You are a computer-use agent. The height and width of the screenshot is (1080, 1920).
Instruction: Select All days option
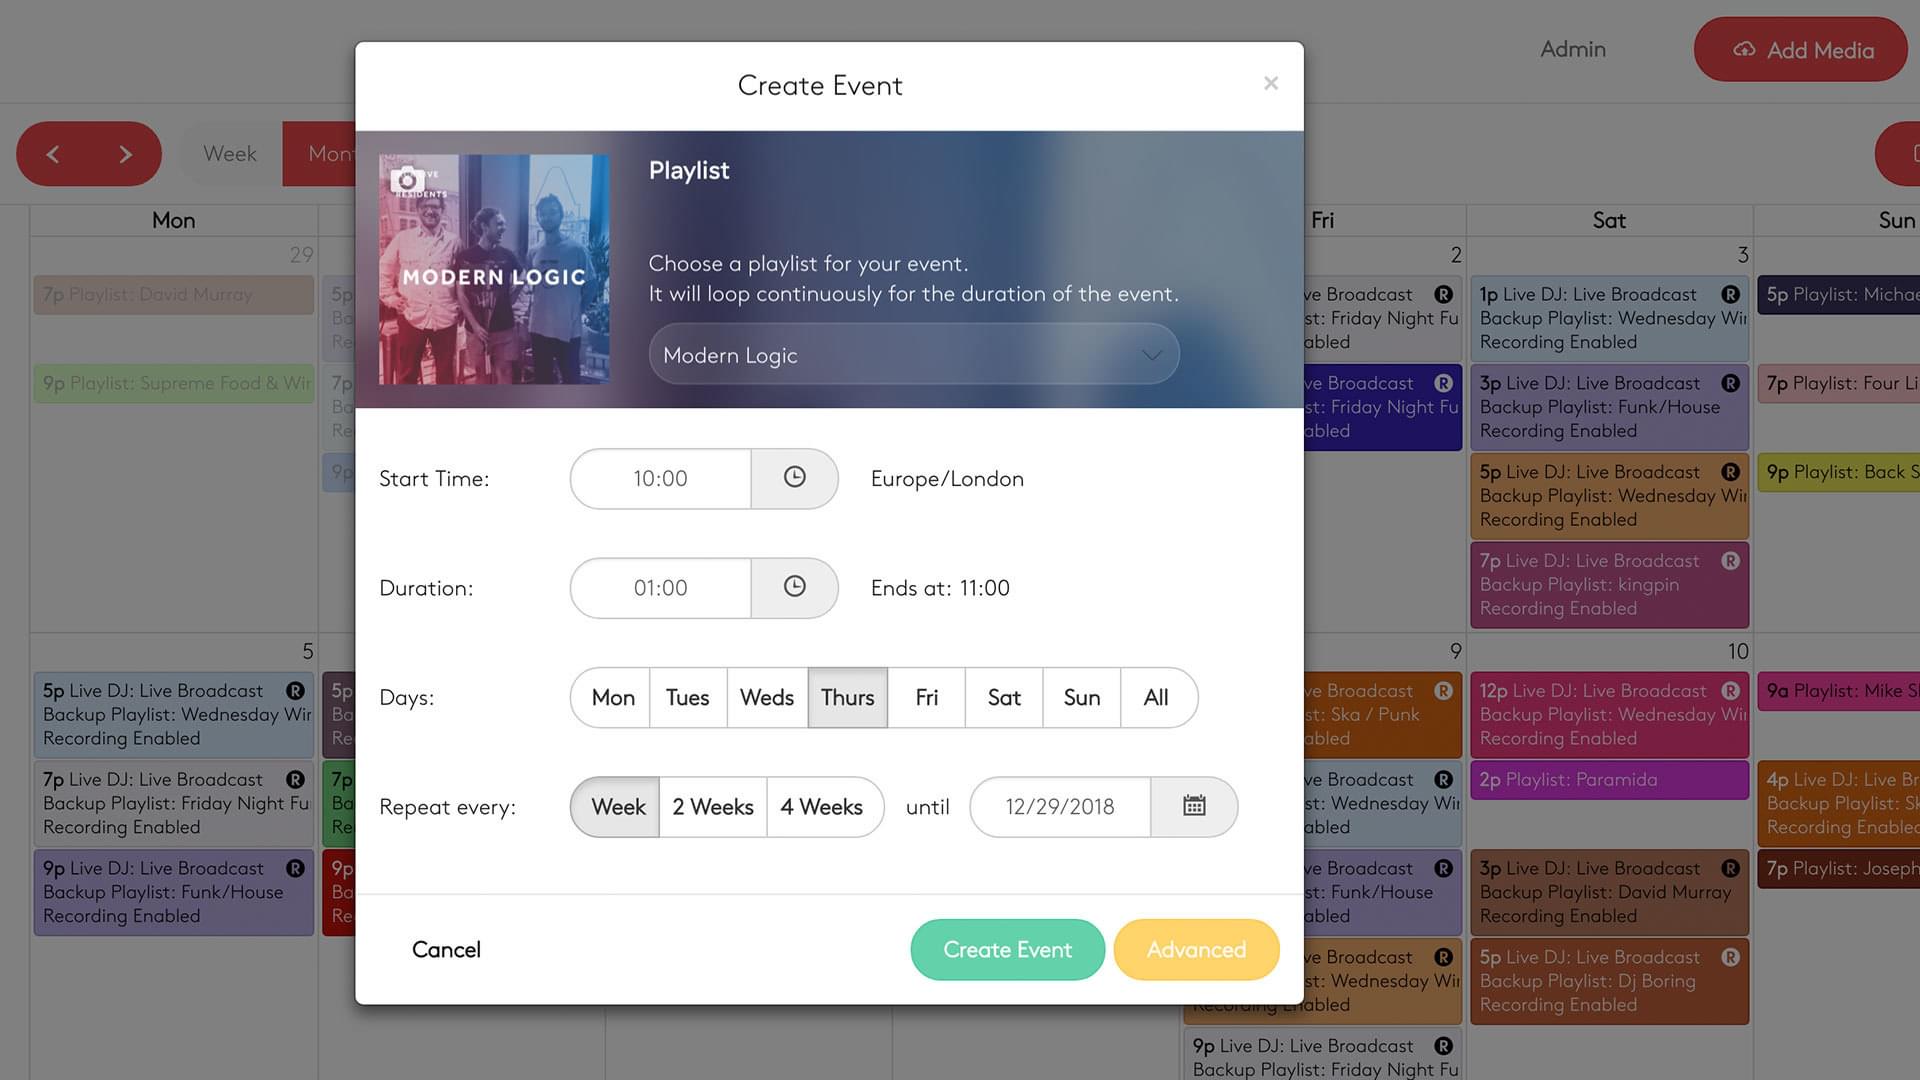click(x=1155, y=697)
